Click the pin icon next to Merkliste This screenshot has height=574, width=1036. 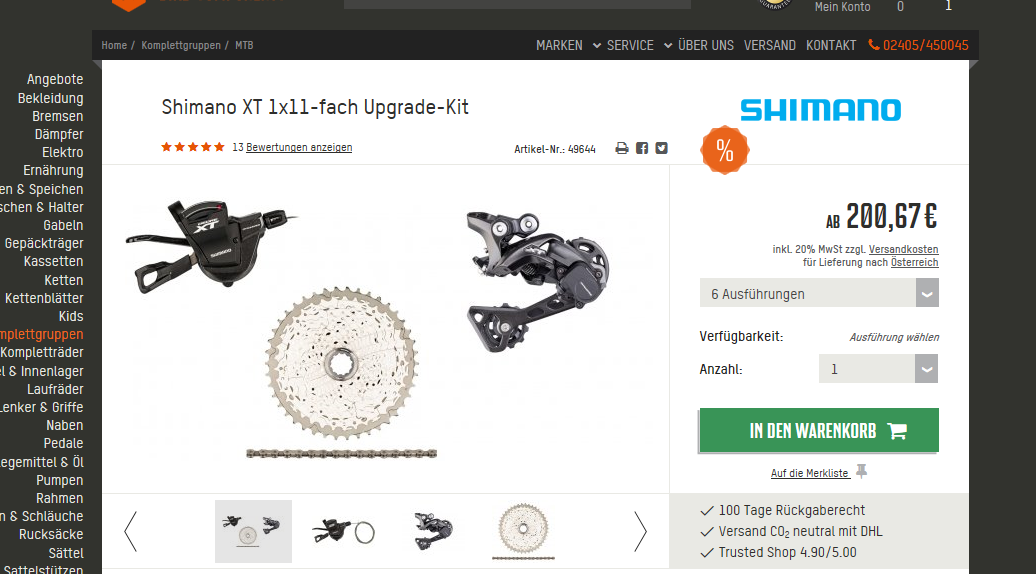tap(862, 472)
